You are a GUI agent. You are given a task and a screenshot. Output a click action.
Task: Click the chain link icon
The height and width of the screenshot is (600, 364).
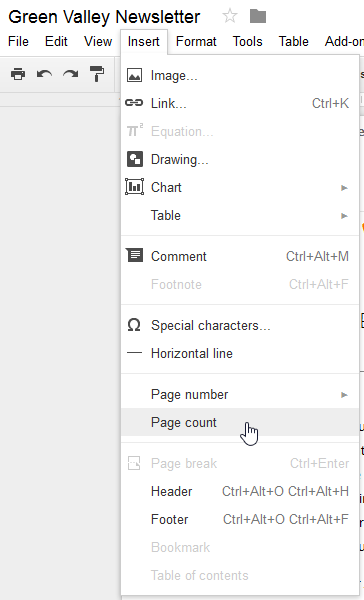pos(134,103)
